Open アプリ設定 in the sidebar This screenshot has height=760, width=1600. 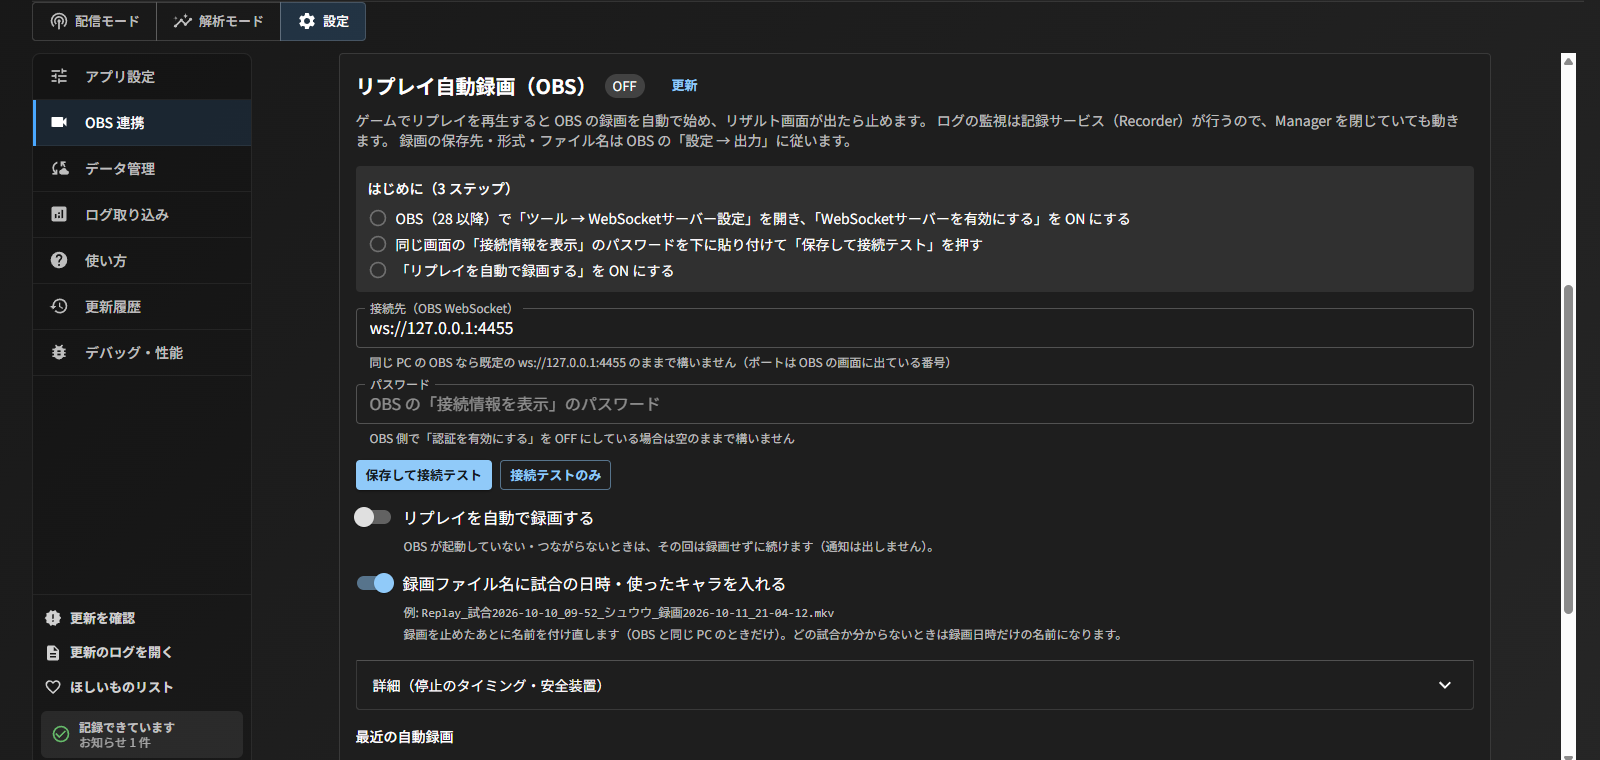coord(142,76)
